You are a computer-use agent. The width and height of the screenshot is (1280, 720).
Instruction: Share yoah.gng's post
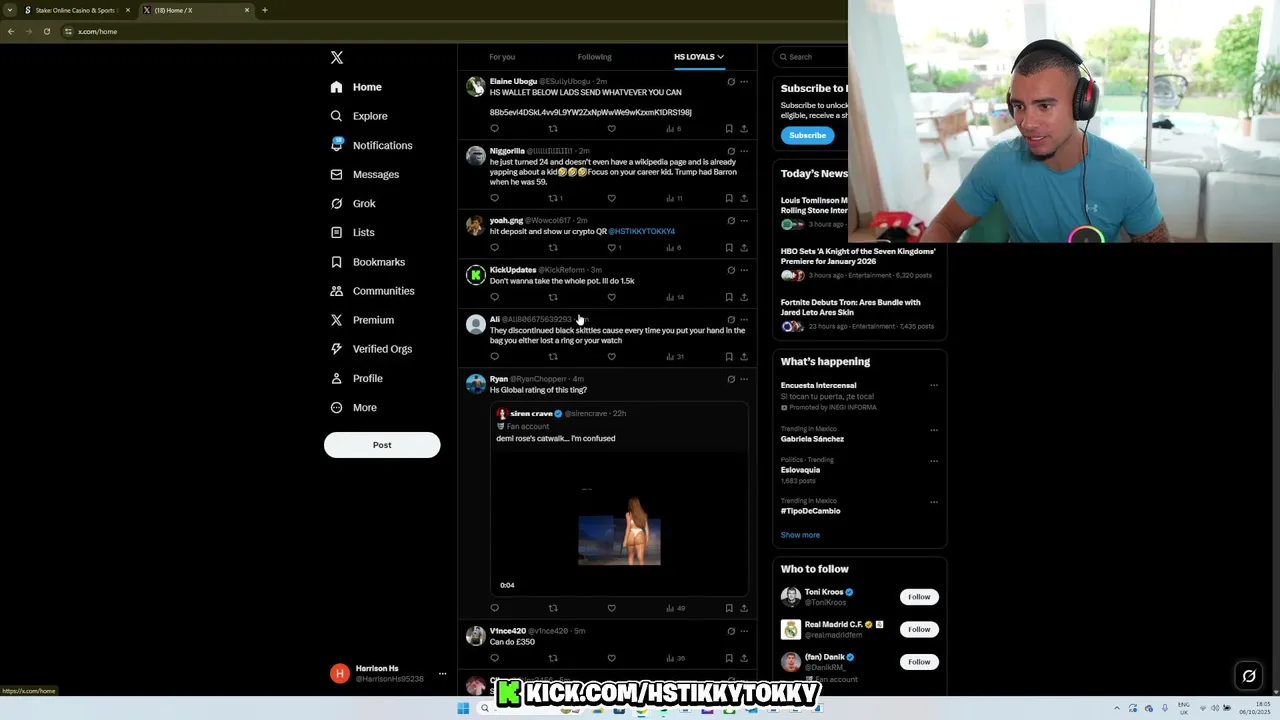coord(743,247)
